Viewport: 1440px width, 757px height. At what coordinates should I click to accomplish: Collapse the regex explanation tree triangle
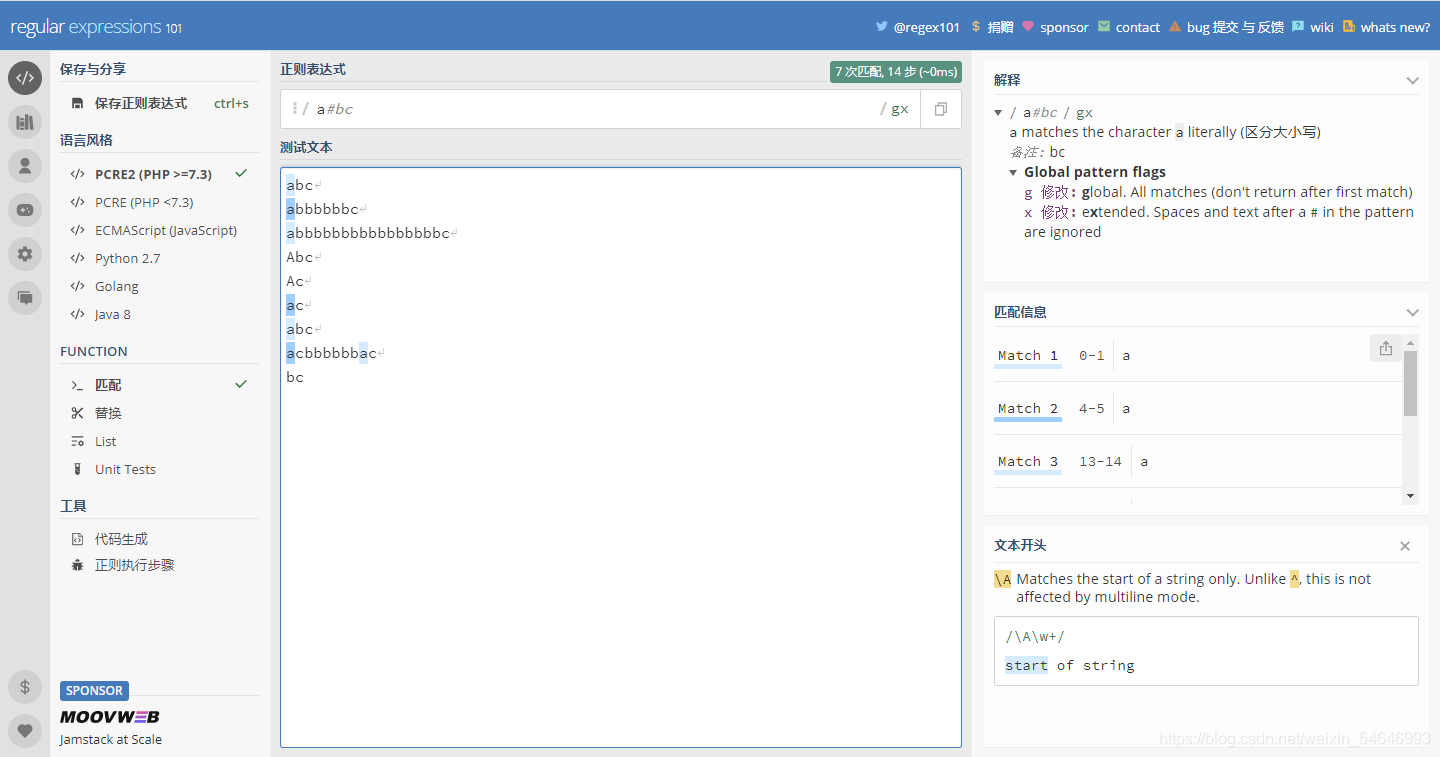pyautogui.click(x=999, y=112)
